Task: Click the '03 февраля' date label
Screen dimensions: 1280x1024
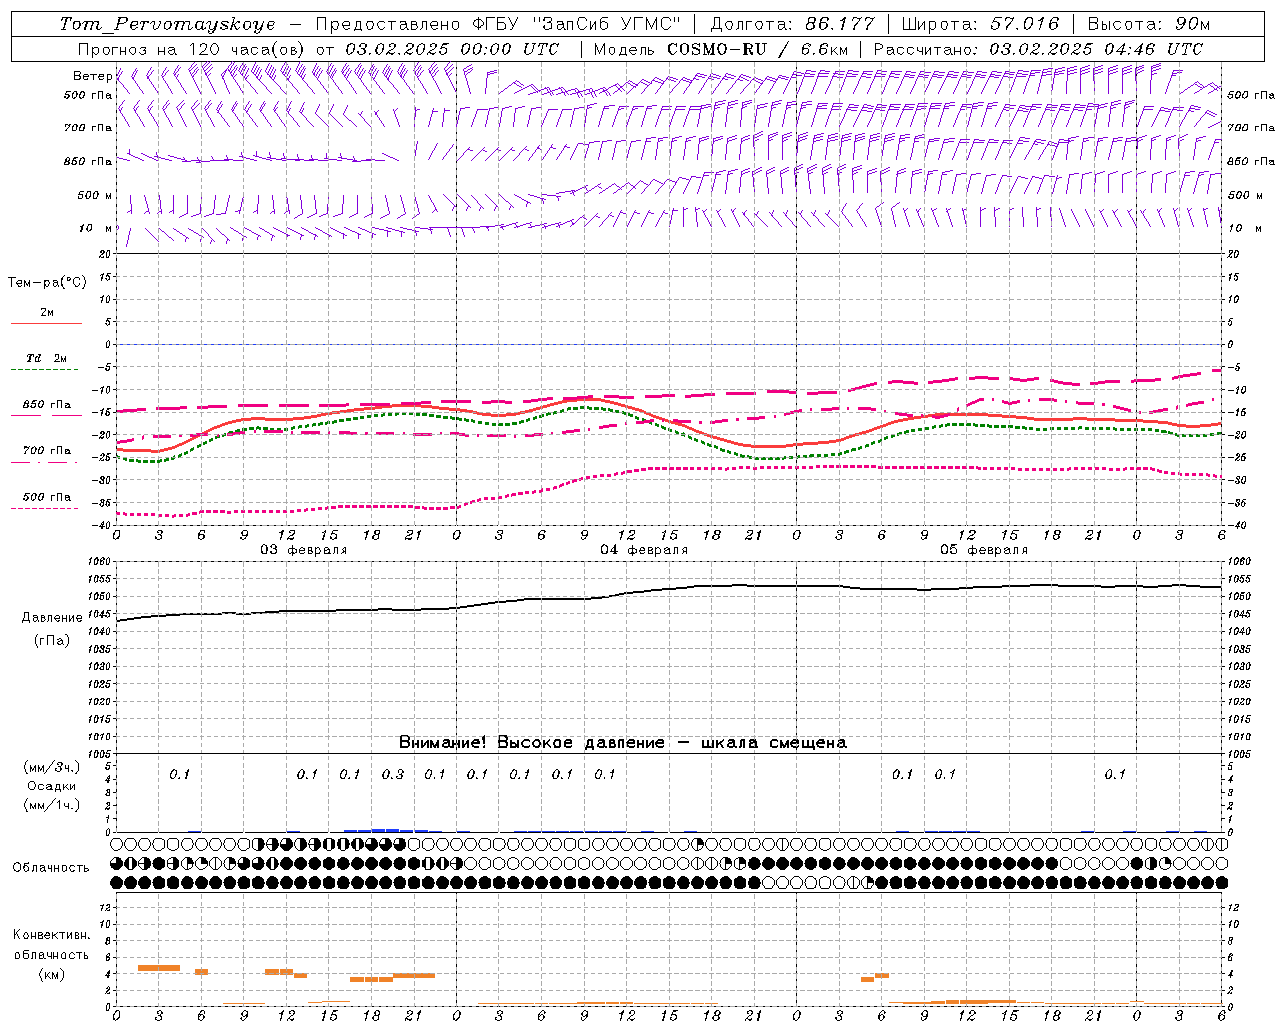Action: (x=304, y=550)
